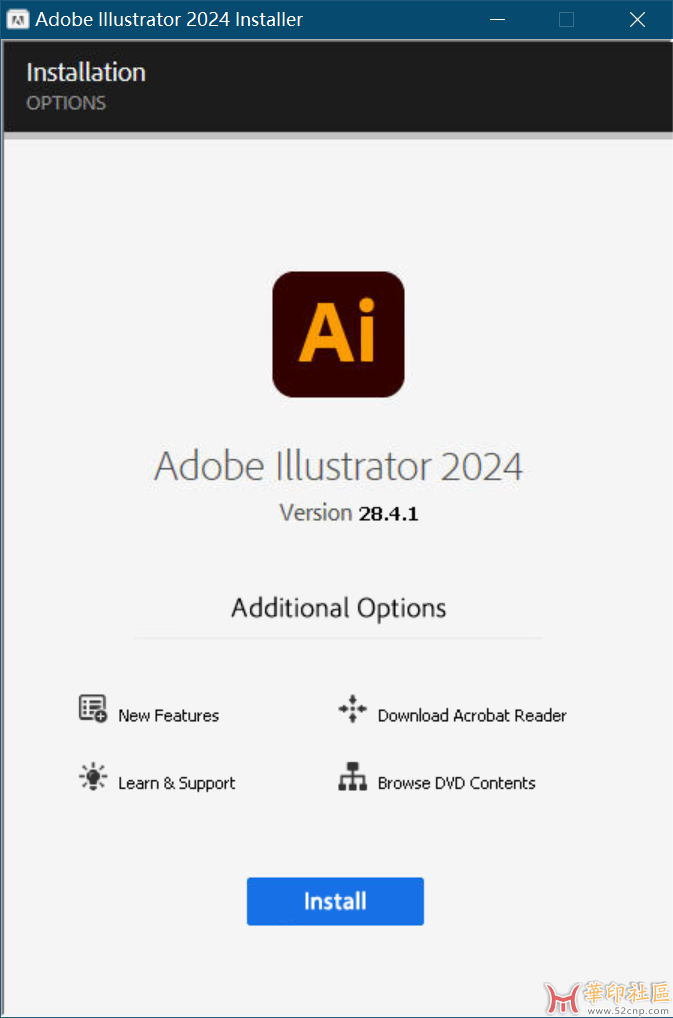673x1018 pixels.
Task: Click the Adobe Illustrator Ai logo
Action: tap(338, 334)
